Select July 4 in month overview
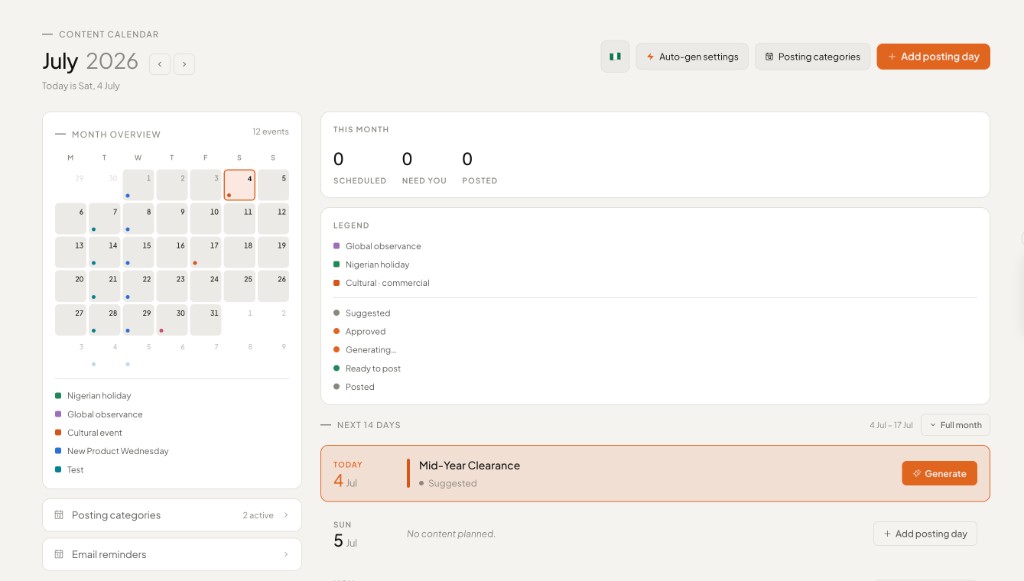 click(240, 185)
